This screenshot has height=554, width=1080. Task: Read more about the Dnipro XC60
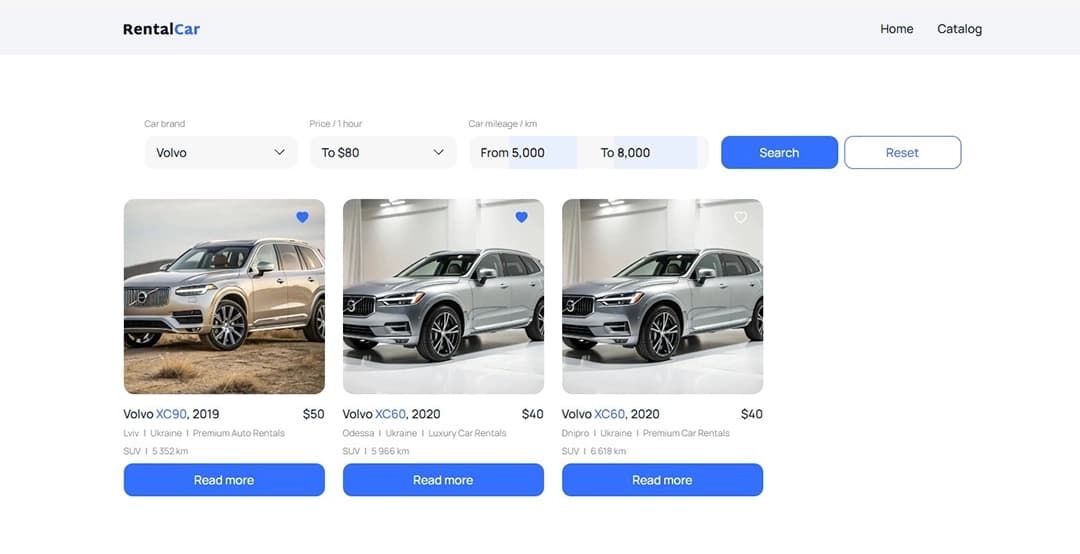662,480
